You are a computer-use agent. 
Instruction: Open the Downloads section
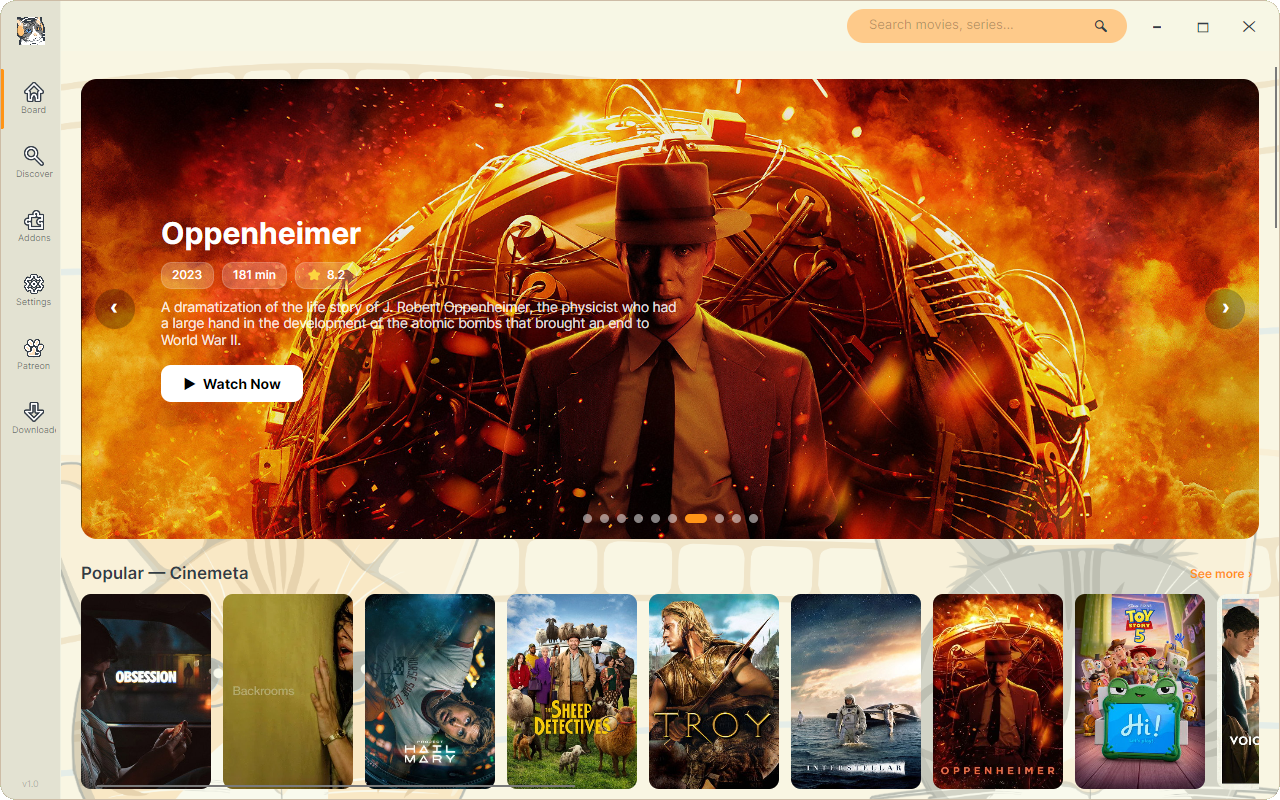34,418
